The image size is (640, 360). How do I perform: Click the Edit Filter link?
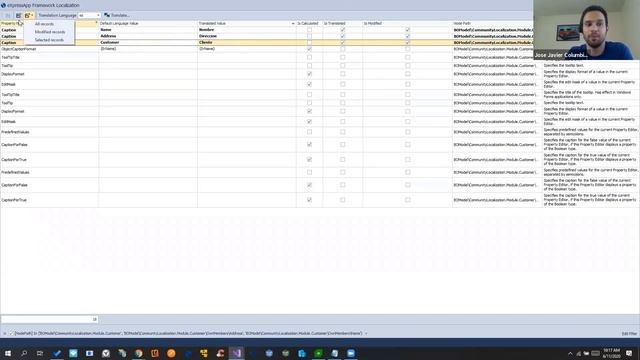(x=629, y=333)
